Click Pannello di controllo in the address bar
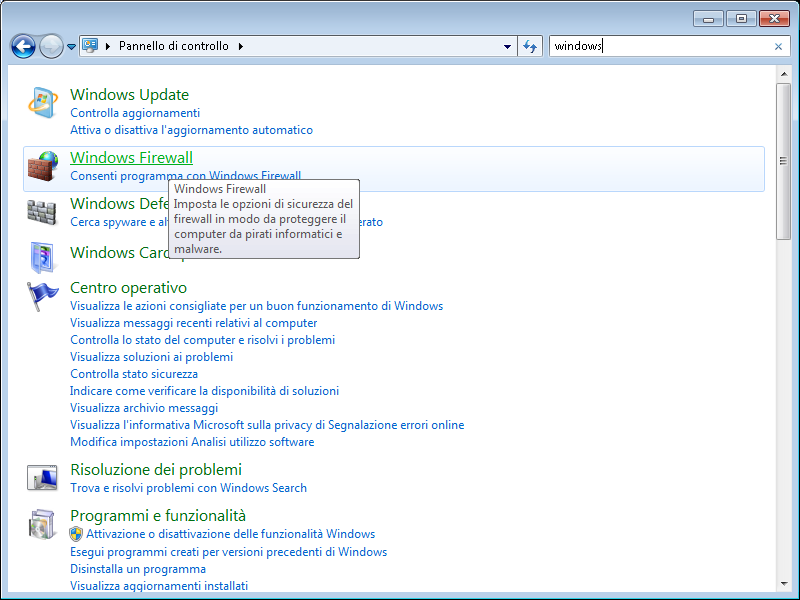Image resolution: width=800 pixels, height=600 pixels. pos(174,46)
